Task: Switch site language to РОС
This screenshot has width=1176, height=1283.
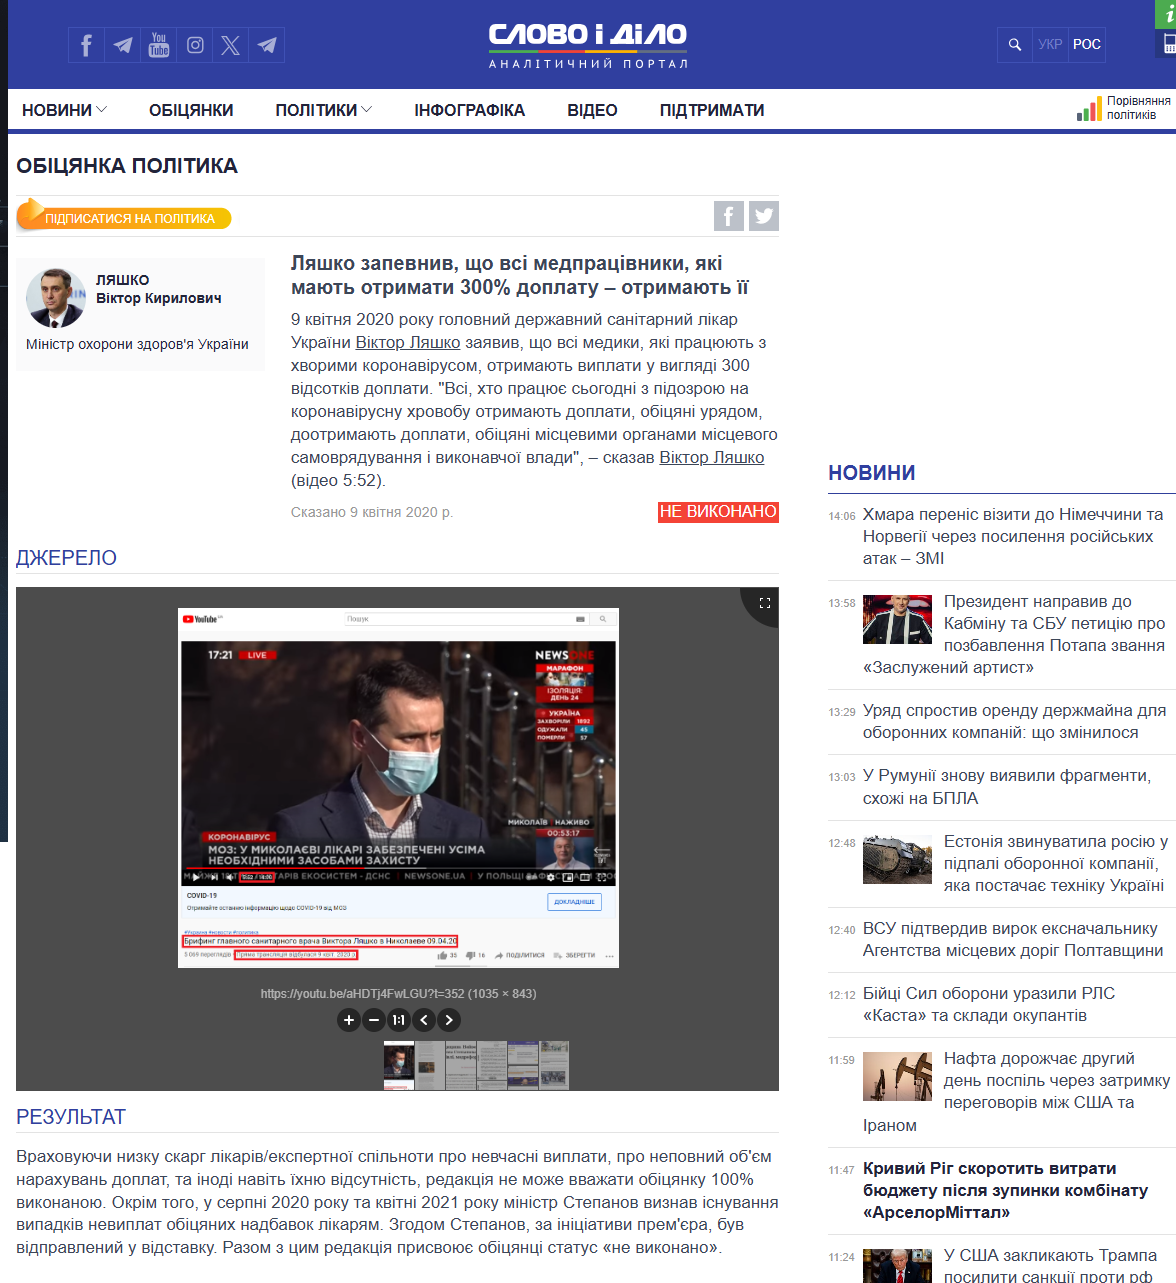Action: [x=1087, y=45]
